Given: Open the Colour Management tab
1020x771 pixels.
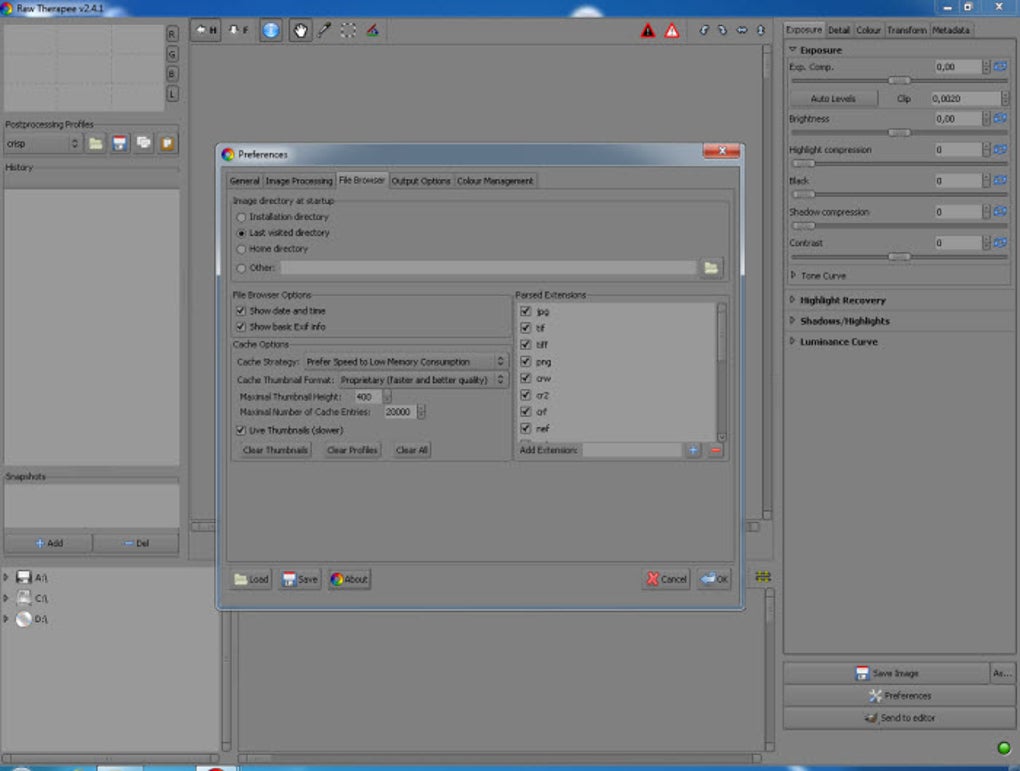Looking at the screenshot, I should [x=495, y=181].
